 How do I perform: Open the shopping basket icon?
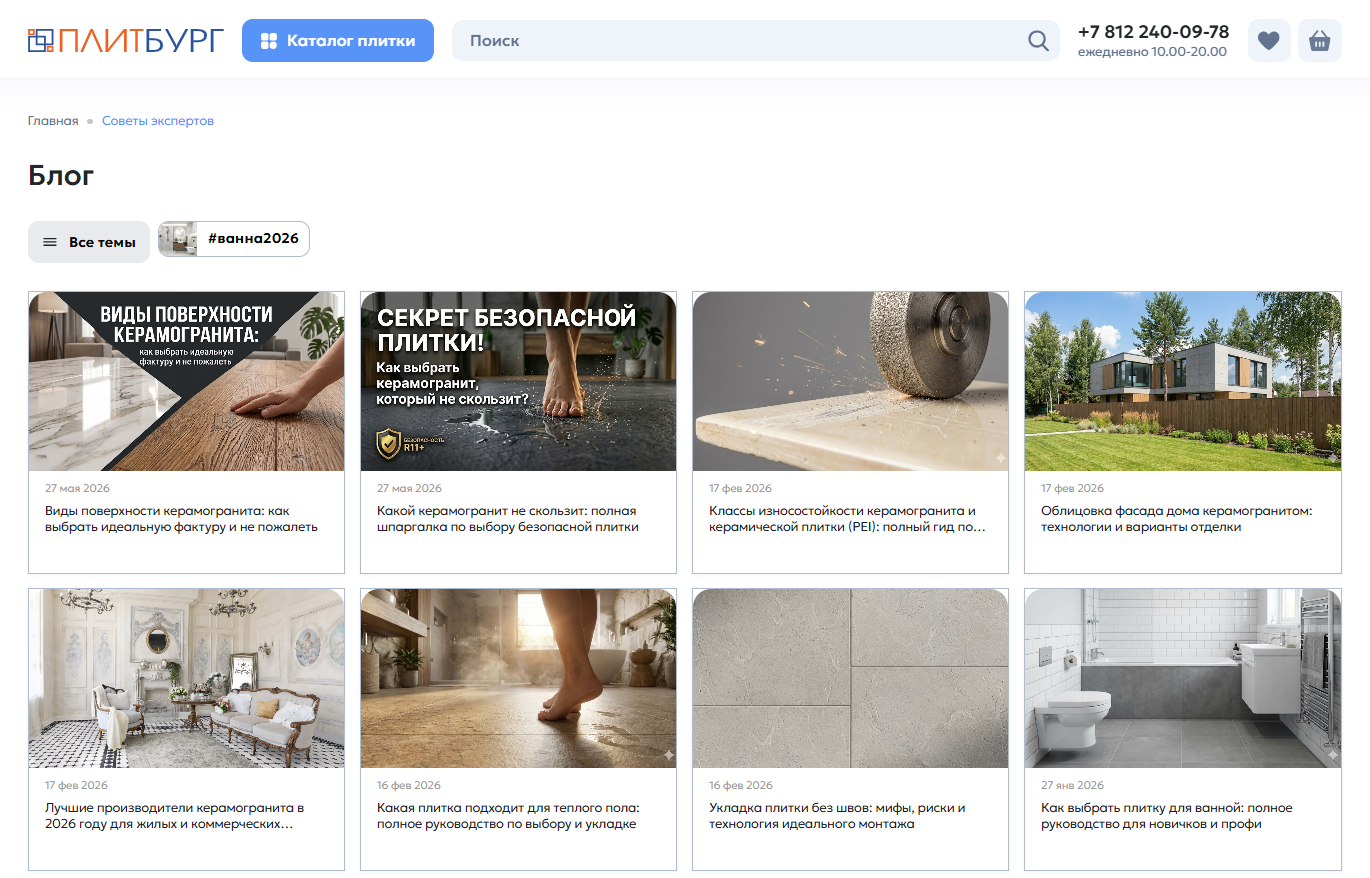1320,41
